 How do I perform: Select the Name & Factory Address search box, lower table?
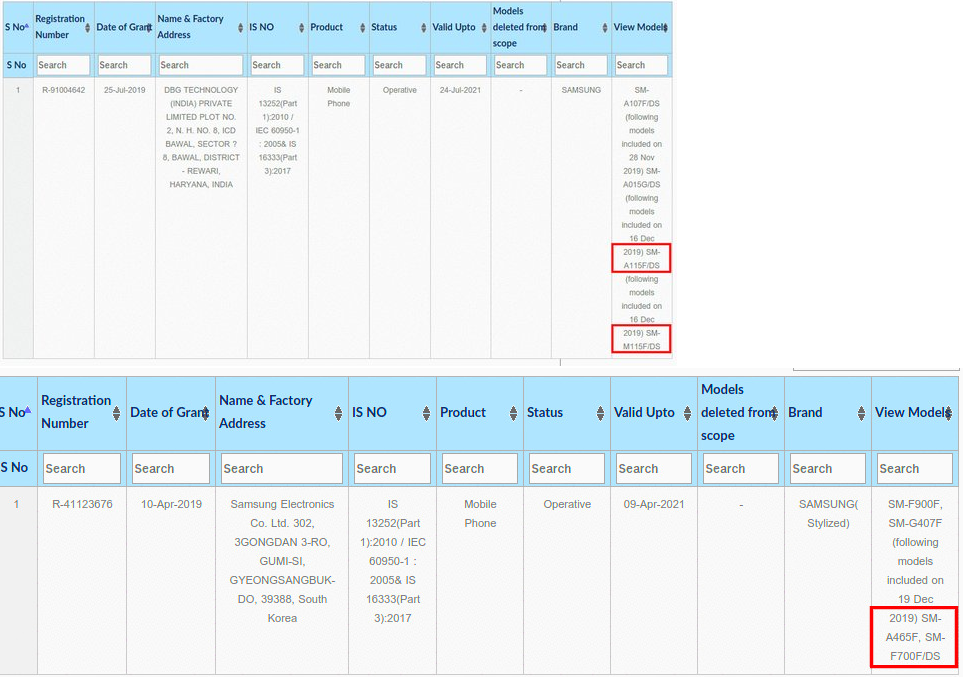click(280, 468)
